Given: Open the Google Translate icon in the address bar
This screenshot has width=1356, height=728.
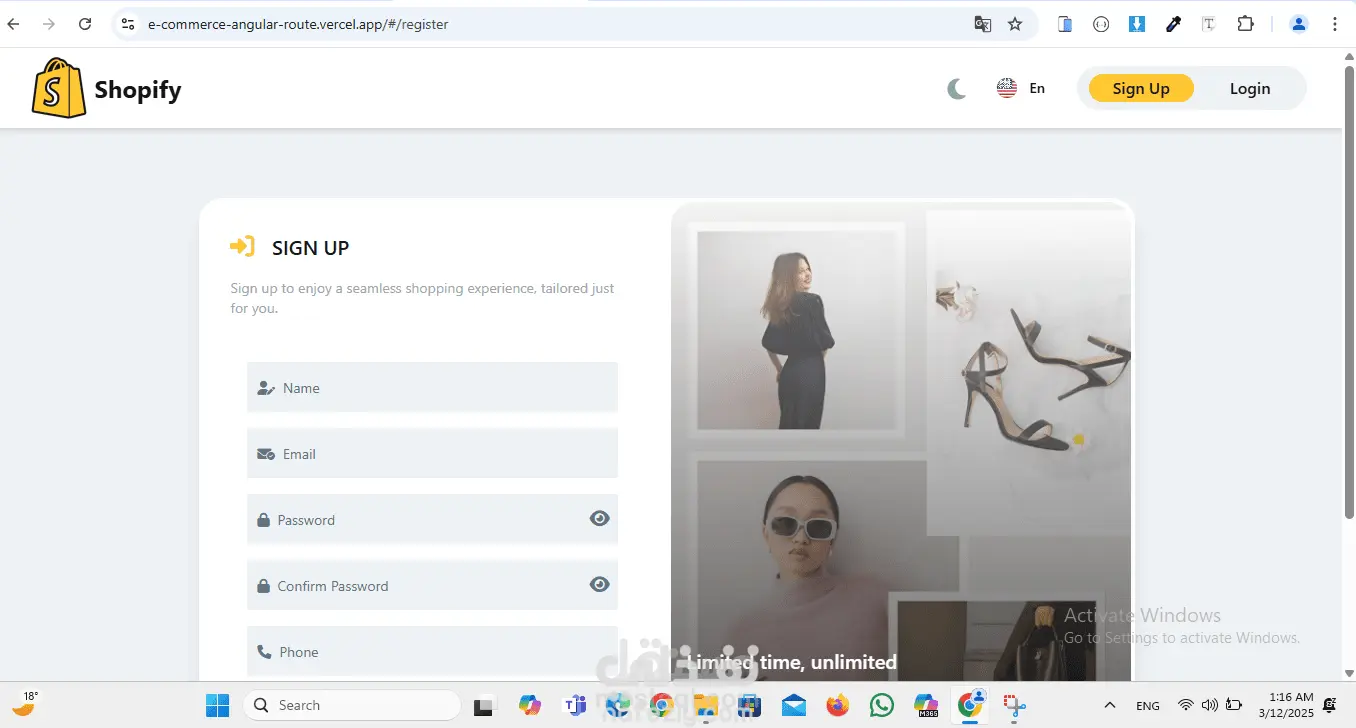Looking at the screenshot, I should (983, 24).
